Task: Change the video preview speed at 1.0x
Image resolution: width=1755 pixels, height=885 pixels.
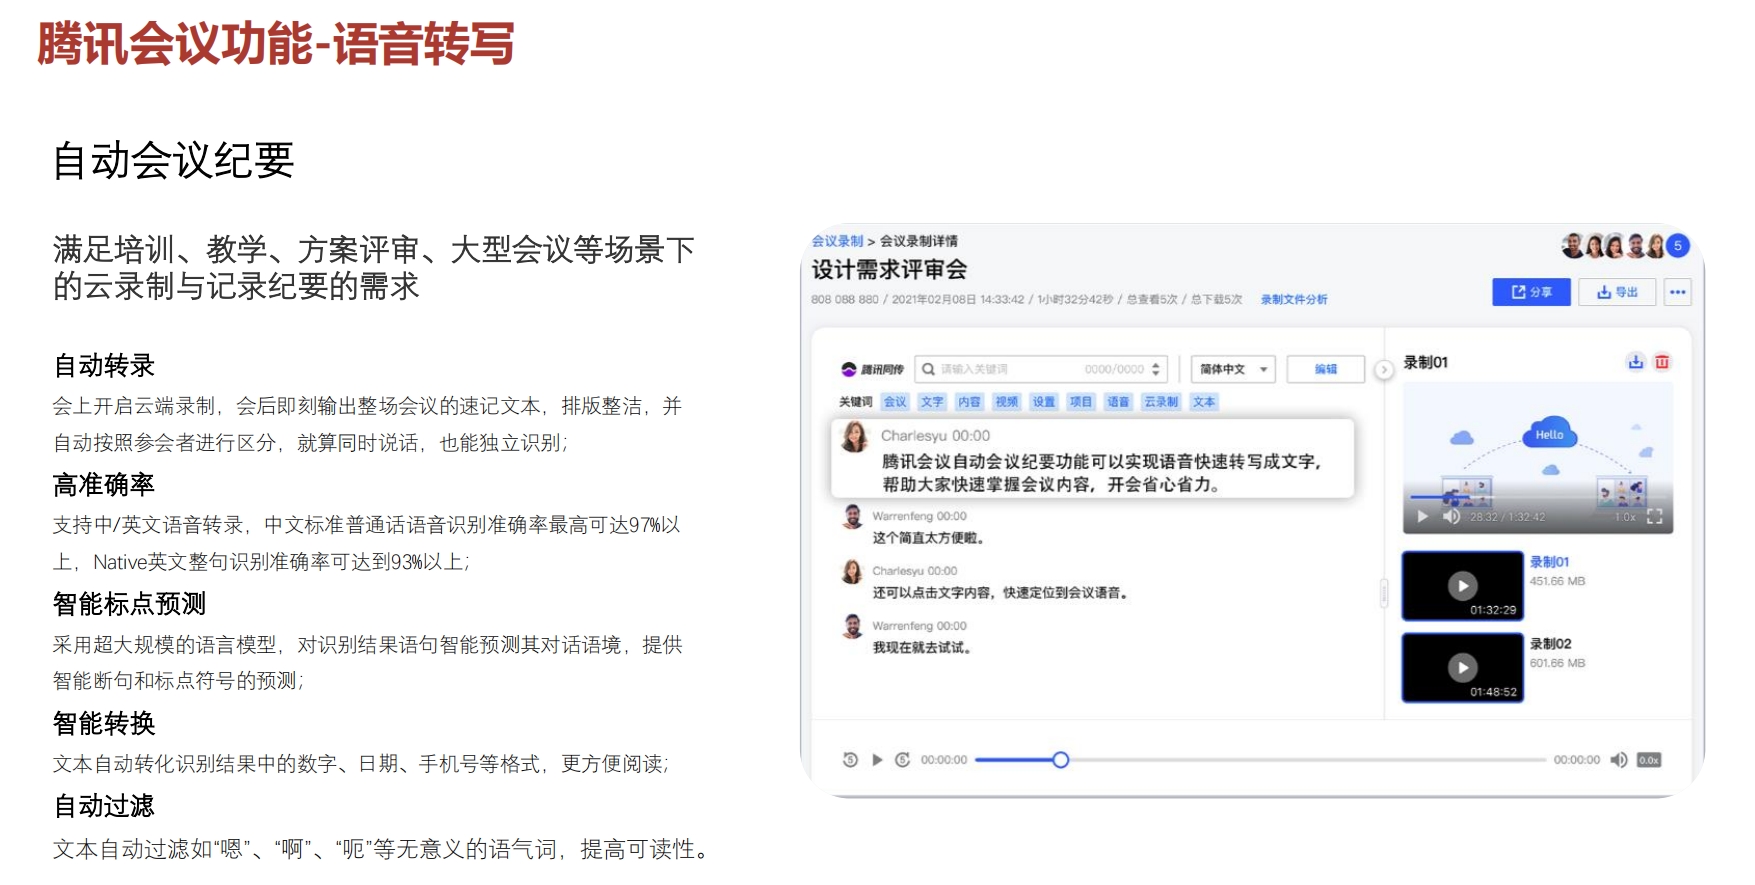Action: [1625, 517]
